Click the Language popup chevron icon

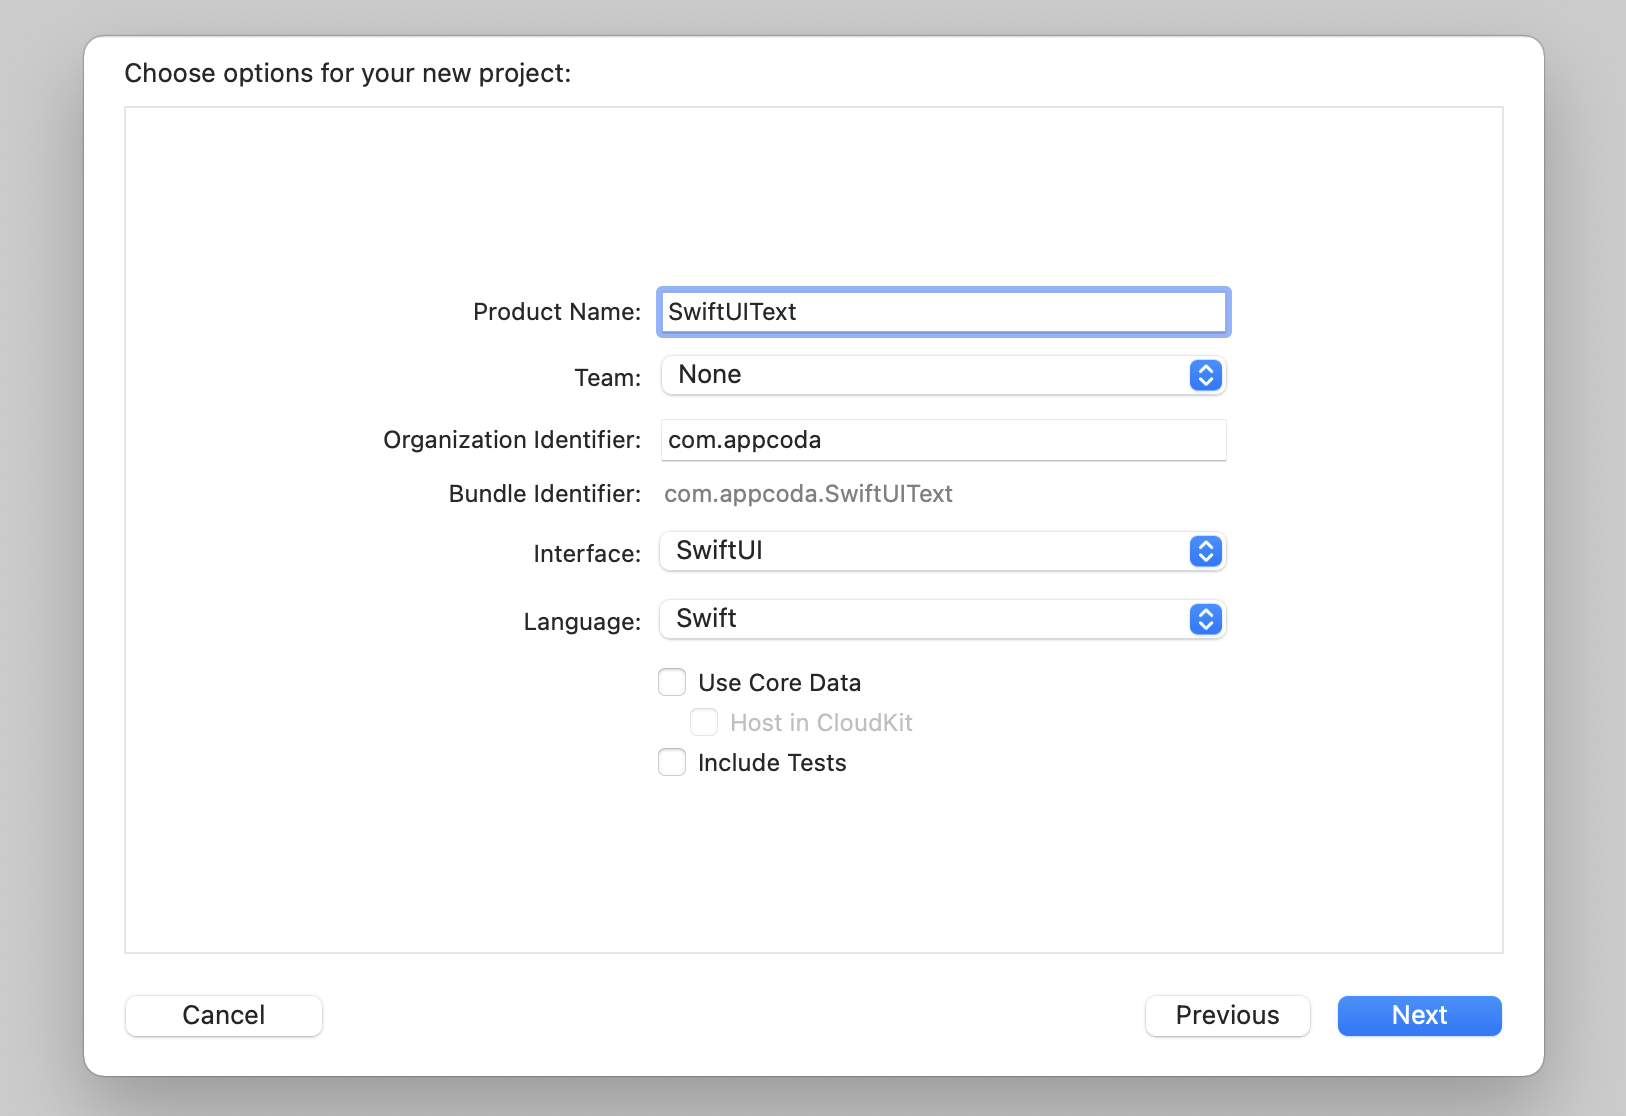point(1205,619)
